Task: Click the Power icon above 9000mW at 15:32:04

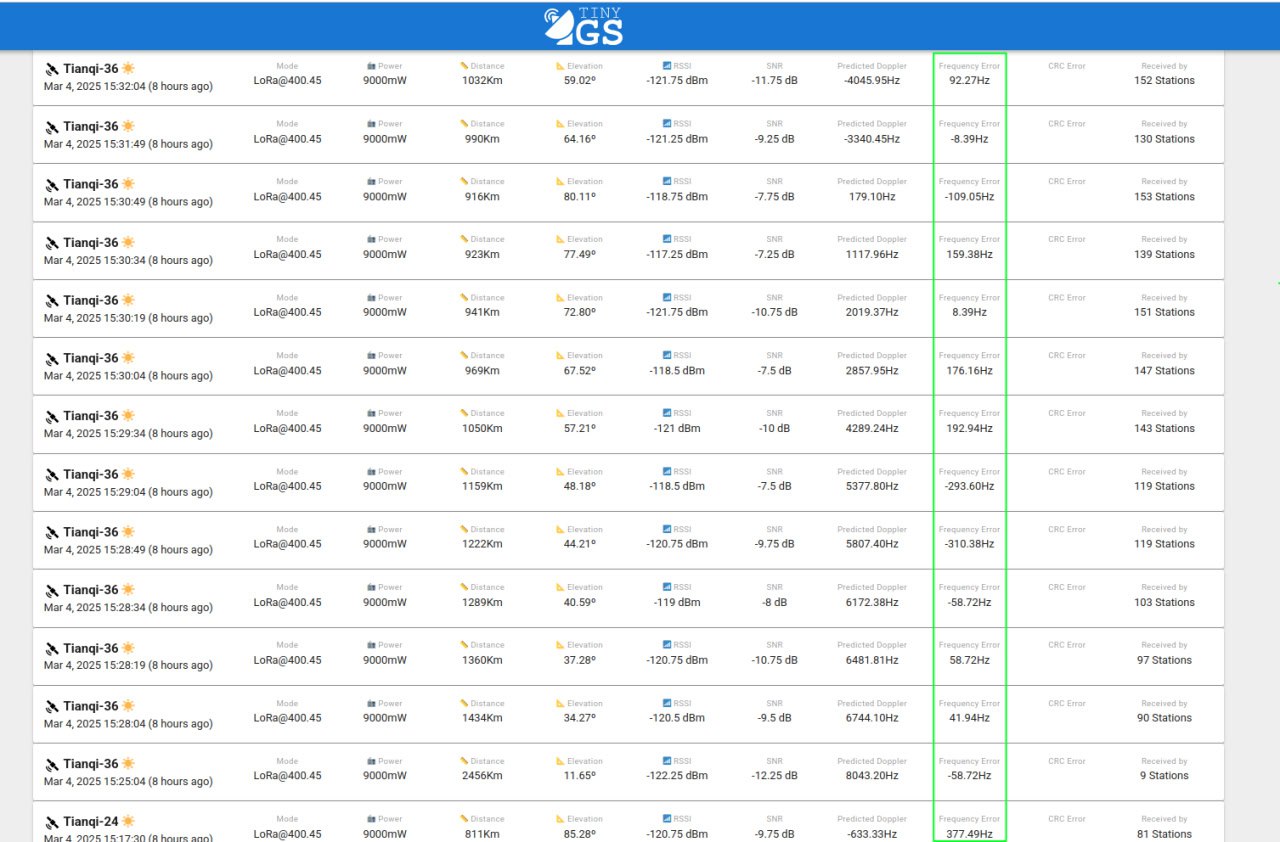Action: pyautogui.click(x=372, y=66)
